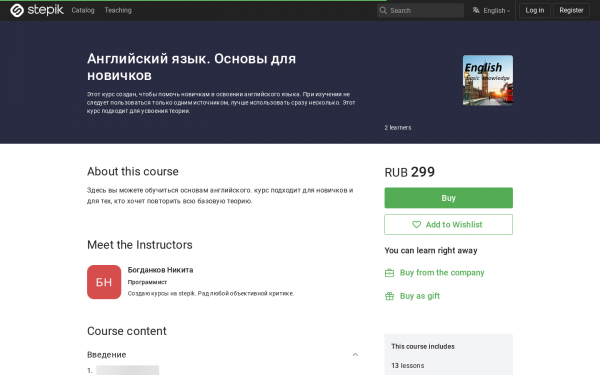
Task: Click the language translate icon
Action: pos(476,10)
